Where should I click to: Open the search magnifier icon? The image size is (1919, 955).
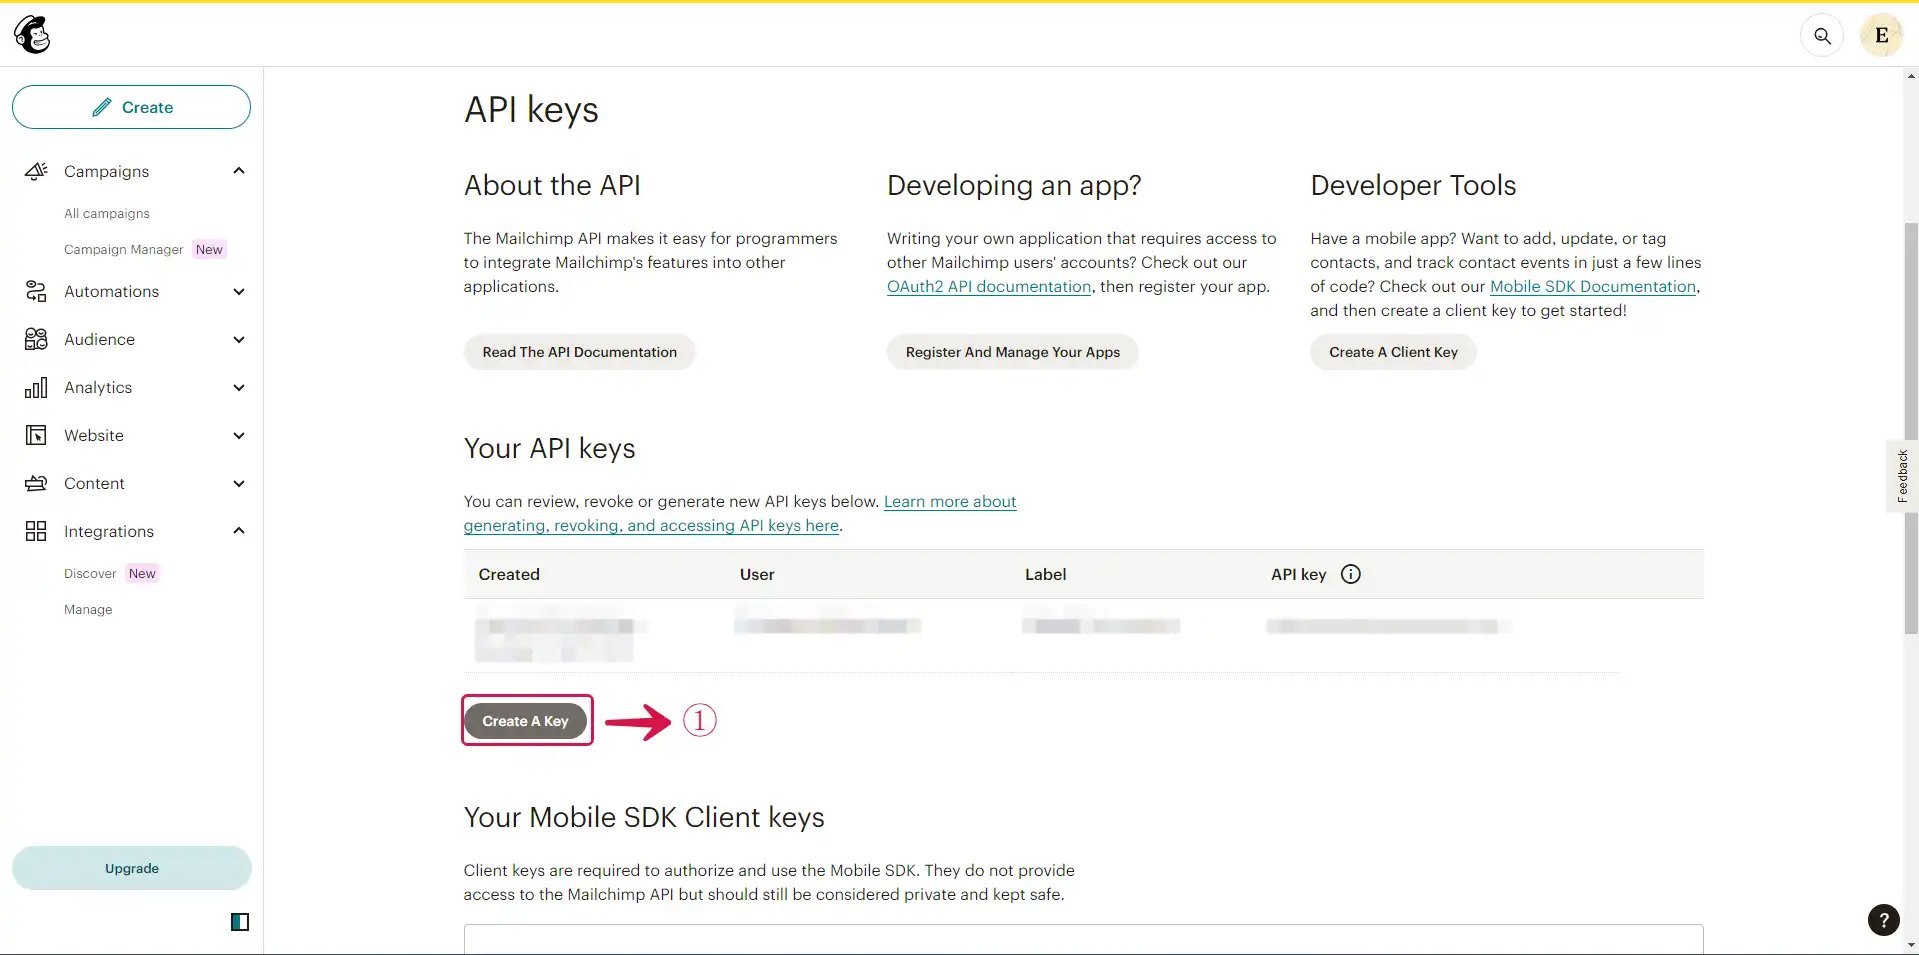1822,36
